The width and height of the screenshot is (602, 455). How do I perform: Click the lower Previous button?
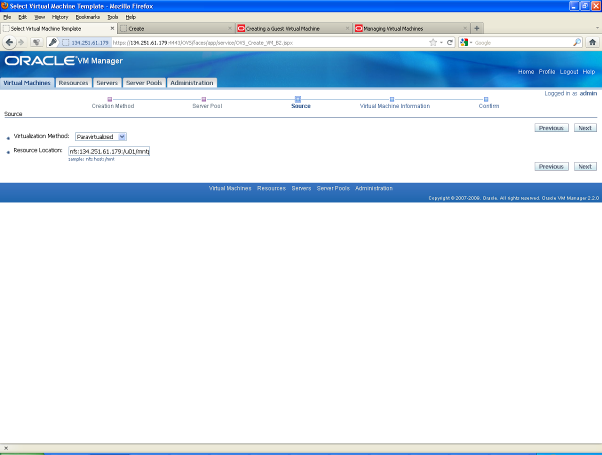tap(551, 166)
